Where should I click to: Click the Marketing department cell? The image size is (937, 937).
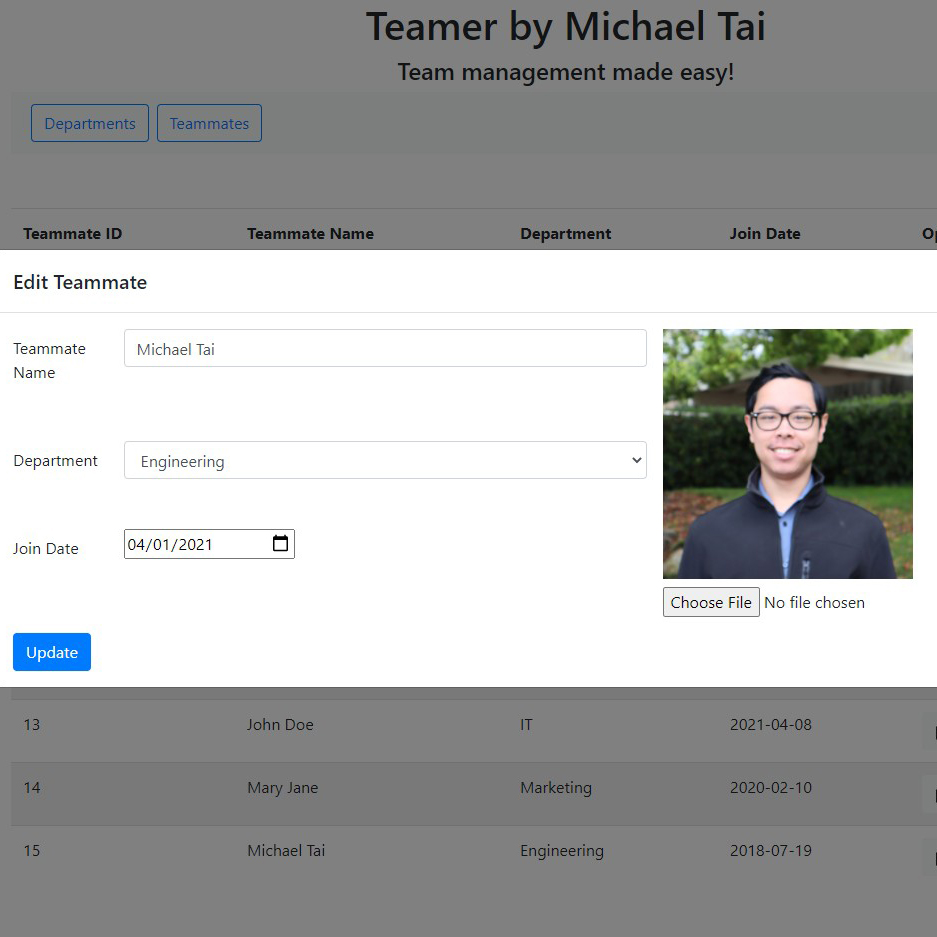point(556,788)
